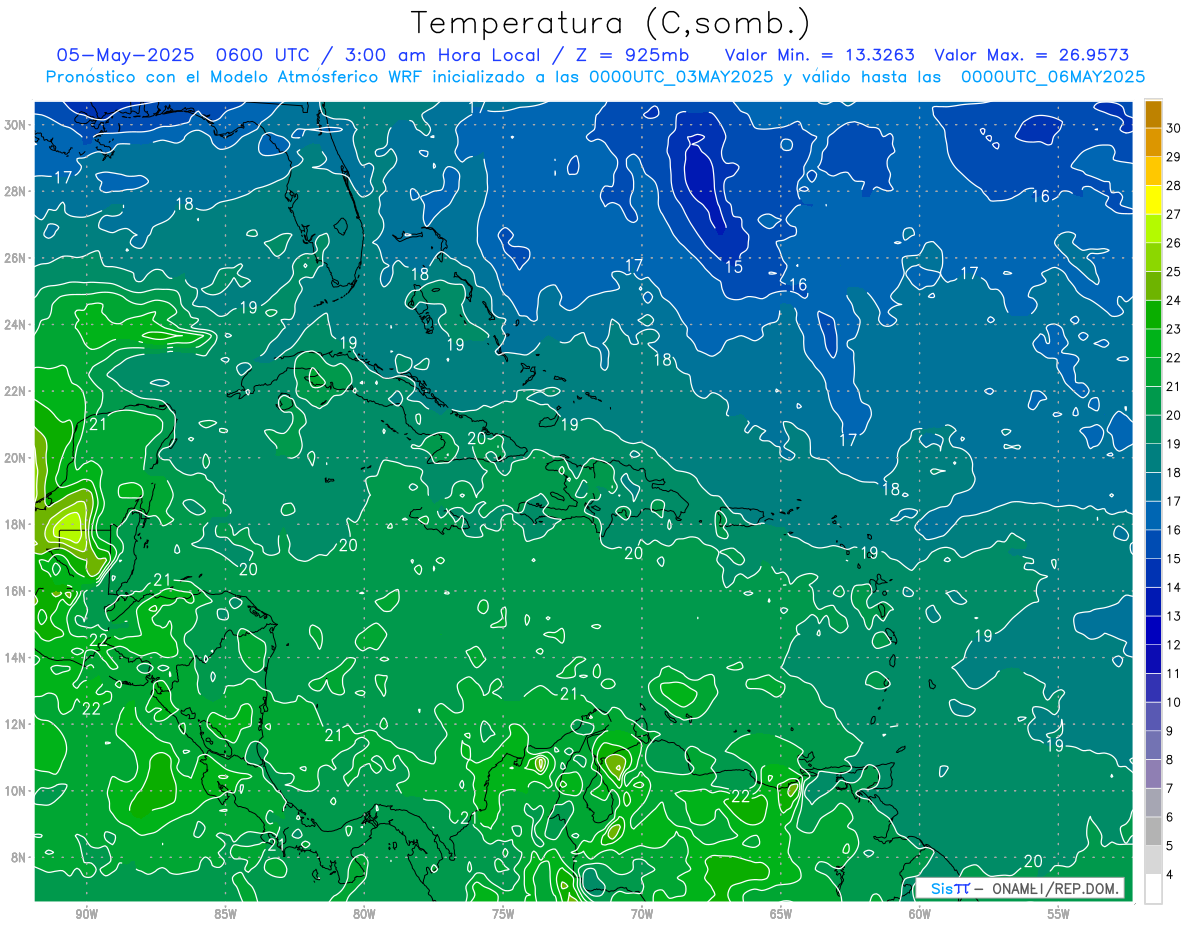
Task: Pick the brown top swatch of the color scale
Action: pyautogui.click(x=1153, y=115)
